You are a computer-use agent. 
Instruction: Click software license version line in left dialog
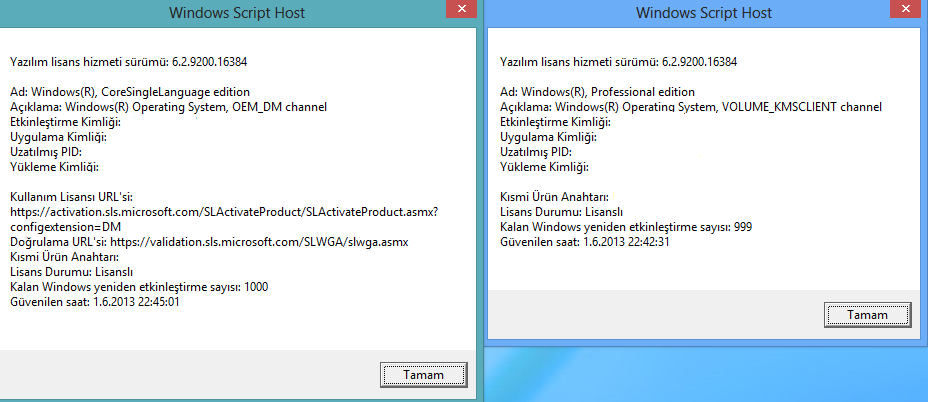pyautogui.click(x=129, y=62)
